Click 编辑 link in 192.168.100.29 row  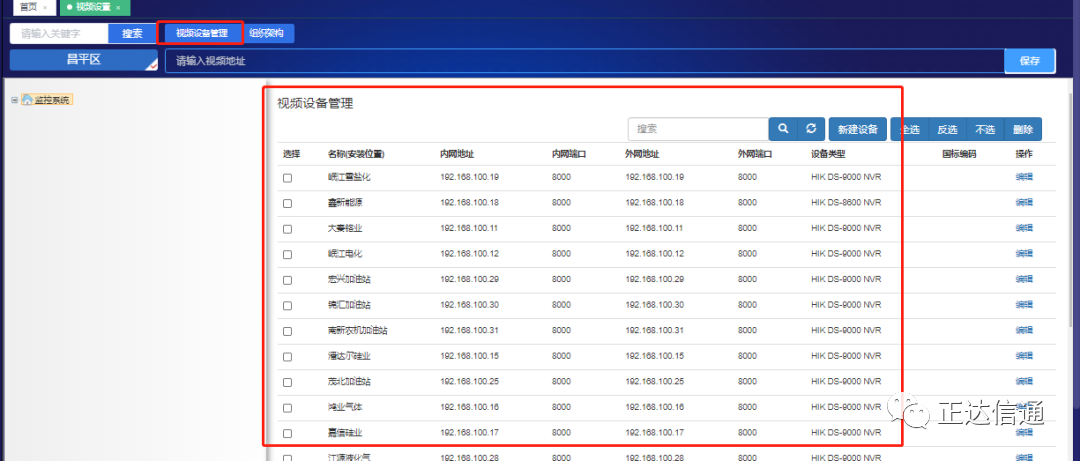1024,279
